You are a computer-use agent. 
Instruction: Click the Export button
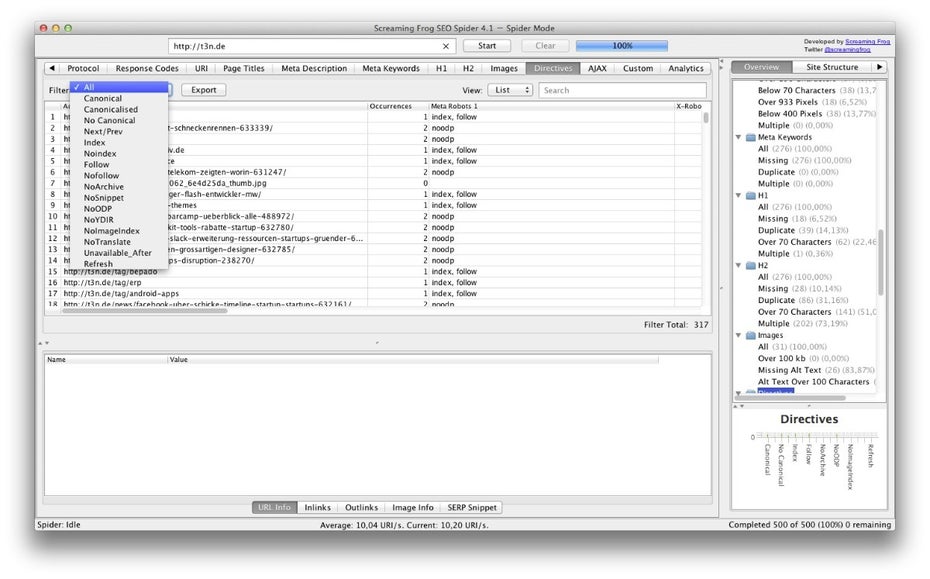pyautogui.click(x=203, y=90)
